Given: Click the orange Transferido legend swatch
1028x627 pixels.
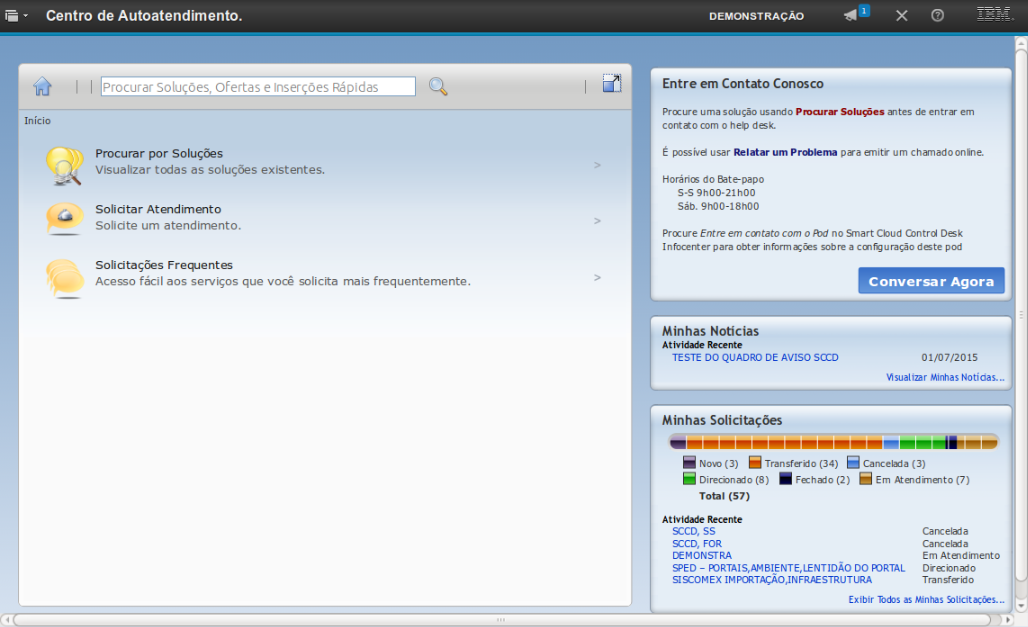Looking at the screenshot, I should coord(755,463).
